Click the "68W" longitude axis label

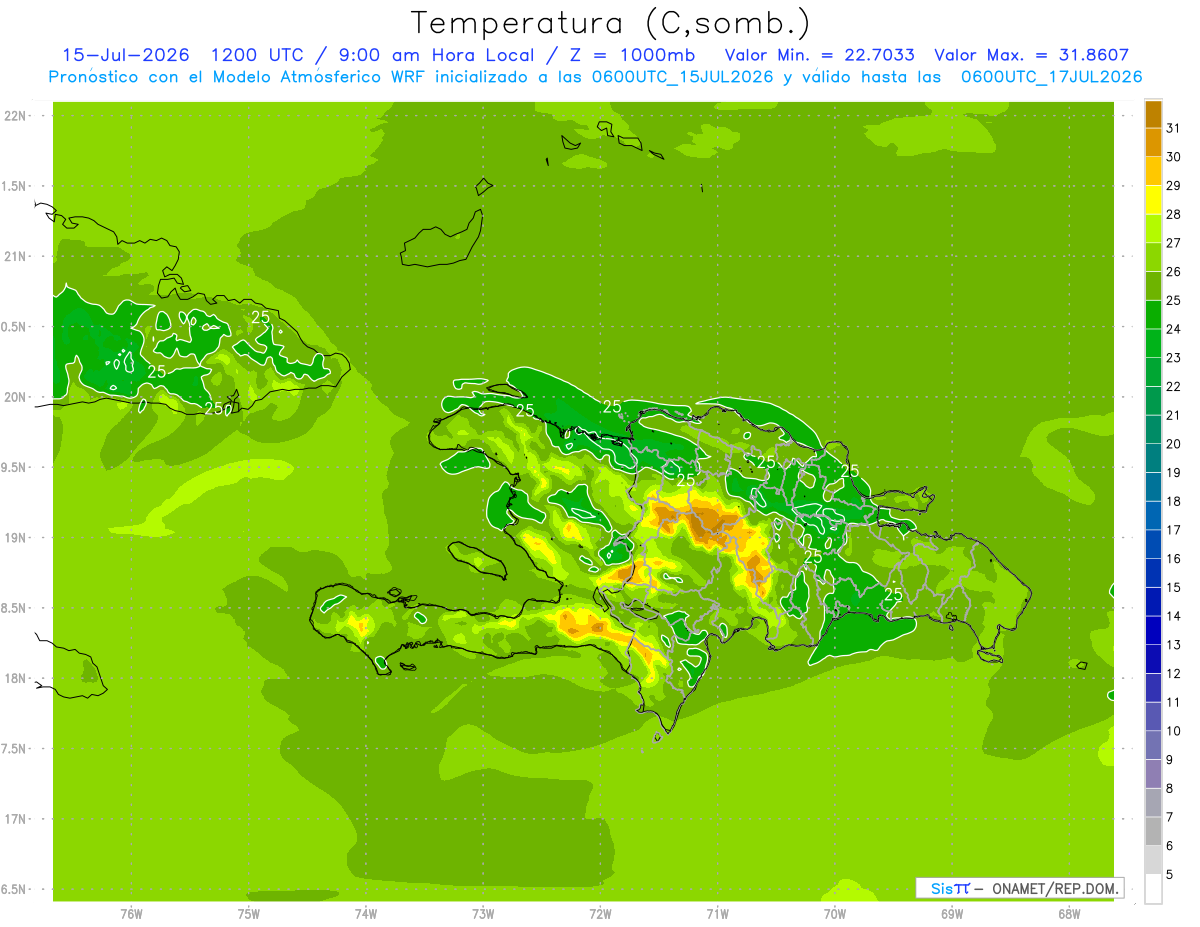pyautogui.click(x=1069, y=914)
